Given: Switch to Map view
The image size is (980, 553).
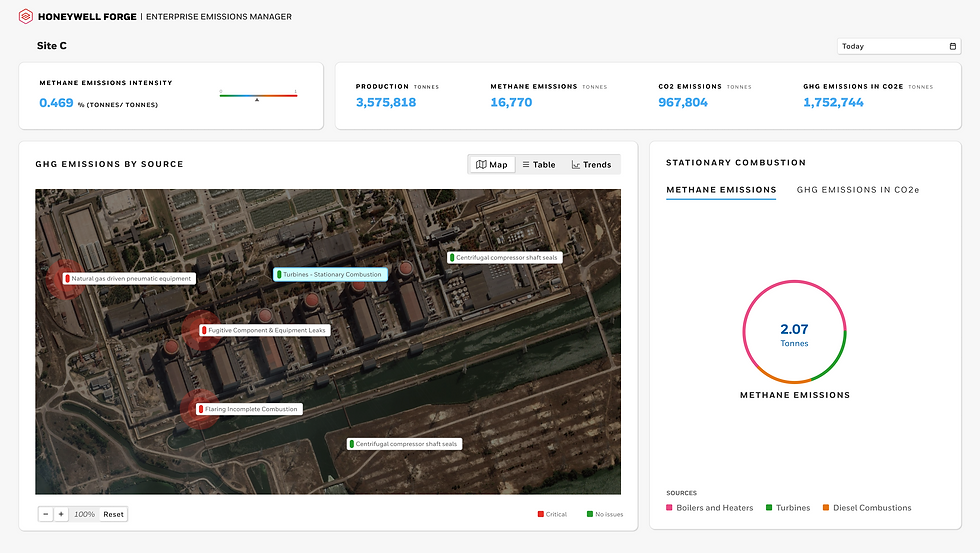Looking at the screenshot, I should pyautogui.click(x=492, y=164).
